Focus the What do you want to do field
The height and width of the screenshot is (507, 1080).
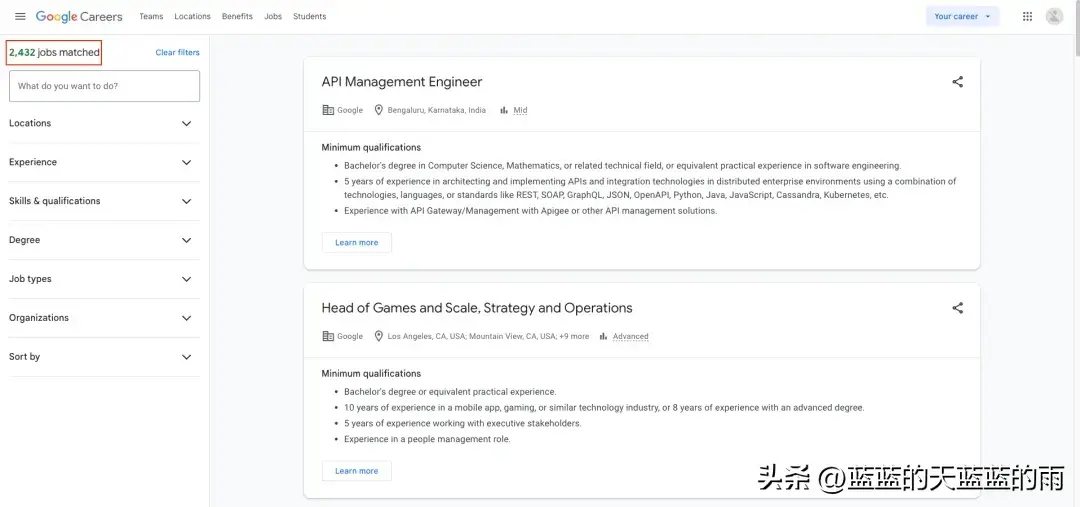[104, 86]
